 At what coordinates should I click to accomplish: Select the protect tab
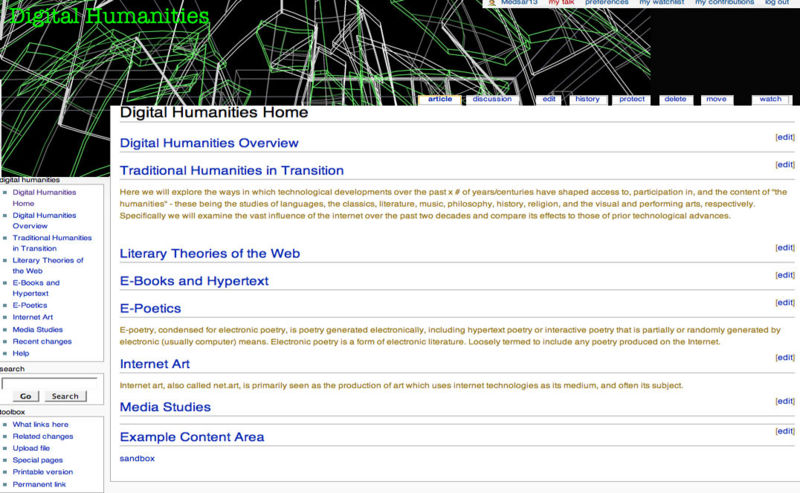click(x=632, y=99)
